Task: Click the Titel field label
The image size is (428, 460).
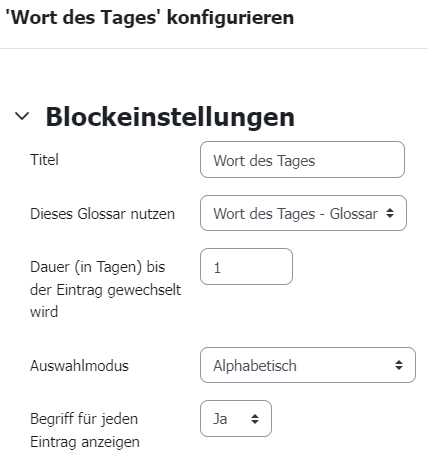Action: pos(44,160)
